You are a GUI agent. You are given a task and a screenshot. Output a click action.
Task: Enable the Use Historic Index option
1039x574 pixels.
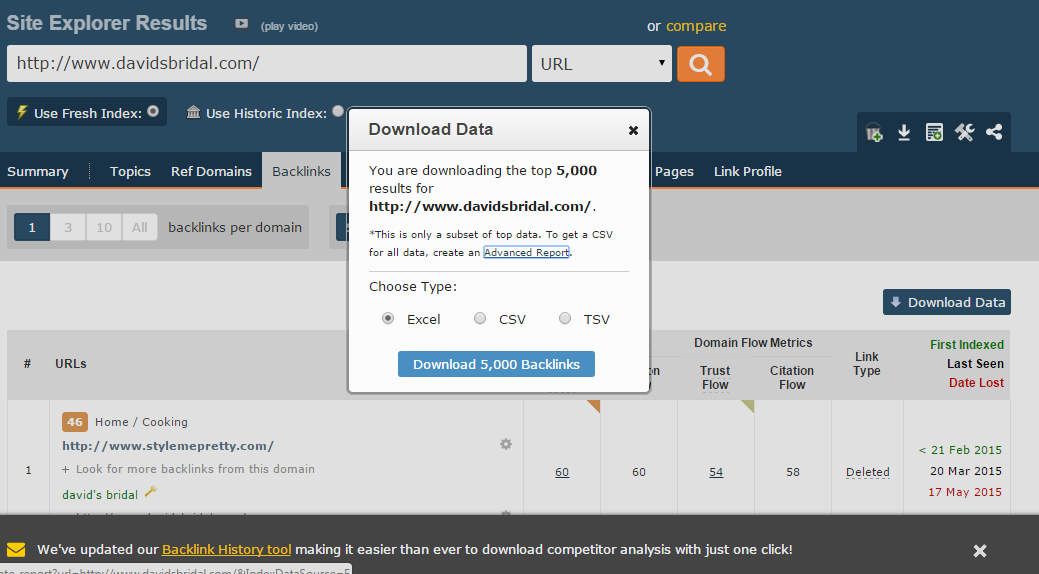338,111
